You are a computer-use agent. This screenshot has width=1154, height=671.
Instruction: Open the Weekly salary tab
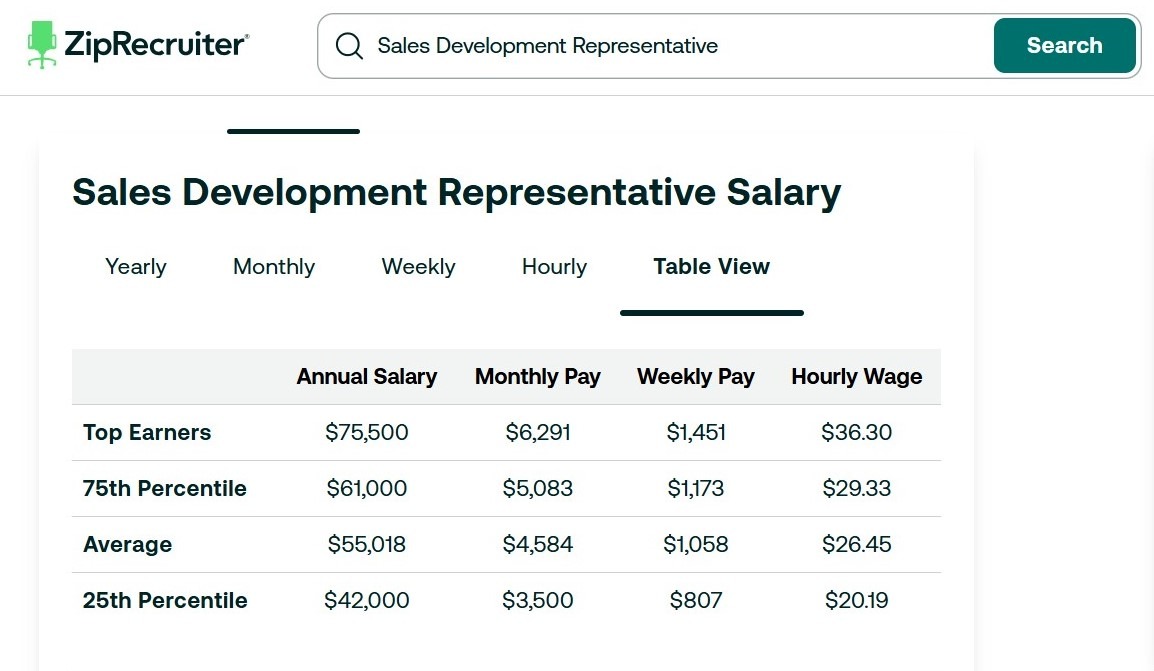(418, 267)
